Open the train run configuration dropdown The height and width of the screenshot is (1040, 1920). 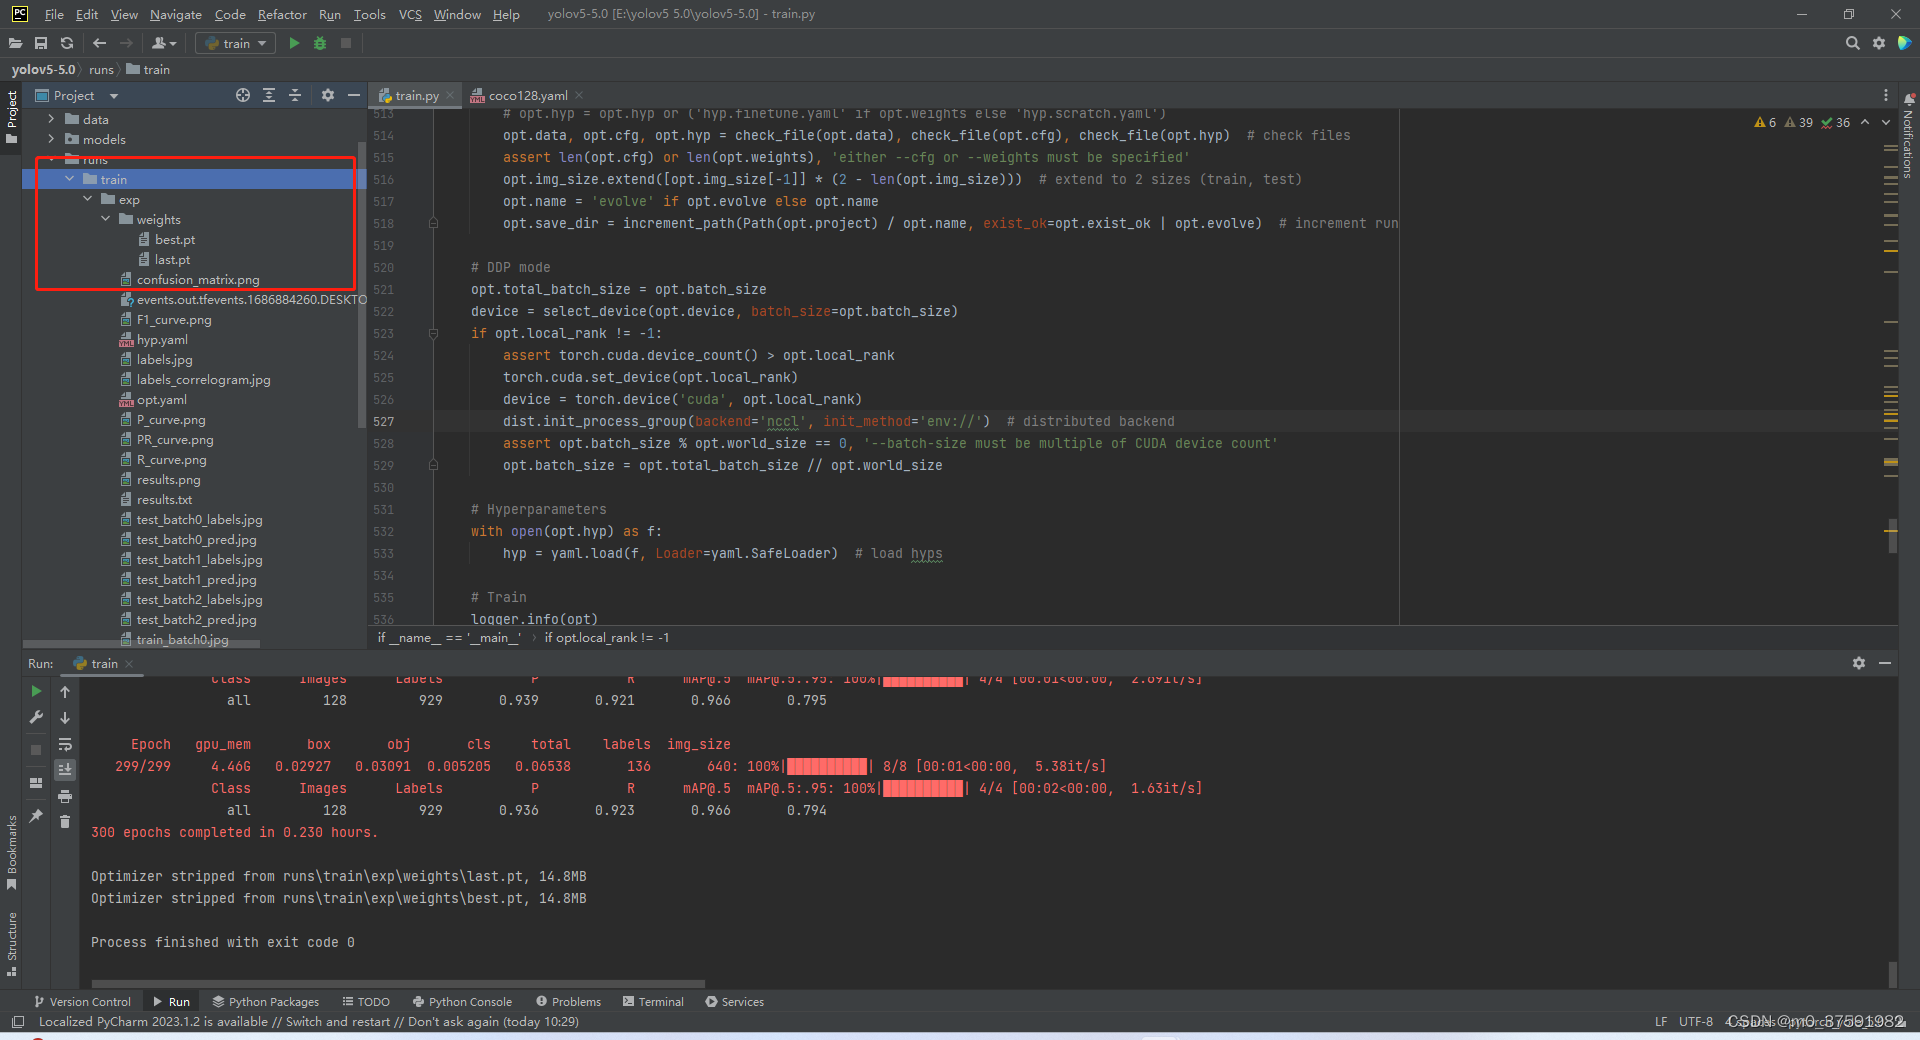tap(236, 43)
